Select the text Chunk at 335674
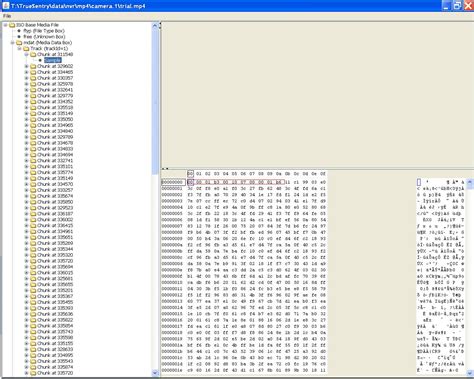 point(55,196)
